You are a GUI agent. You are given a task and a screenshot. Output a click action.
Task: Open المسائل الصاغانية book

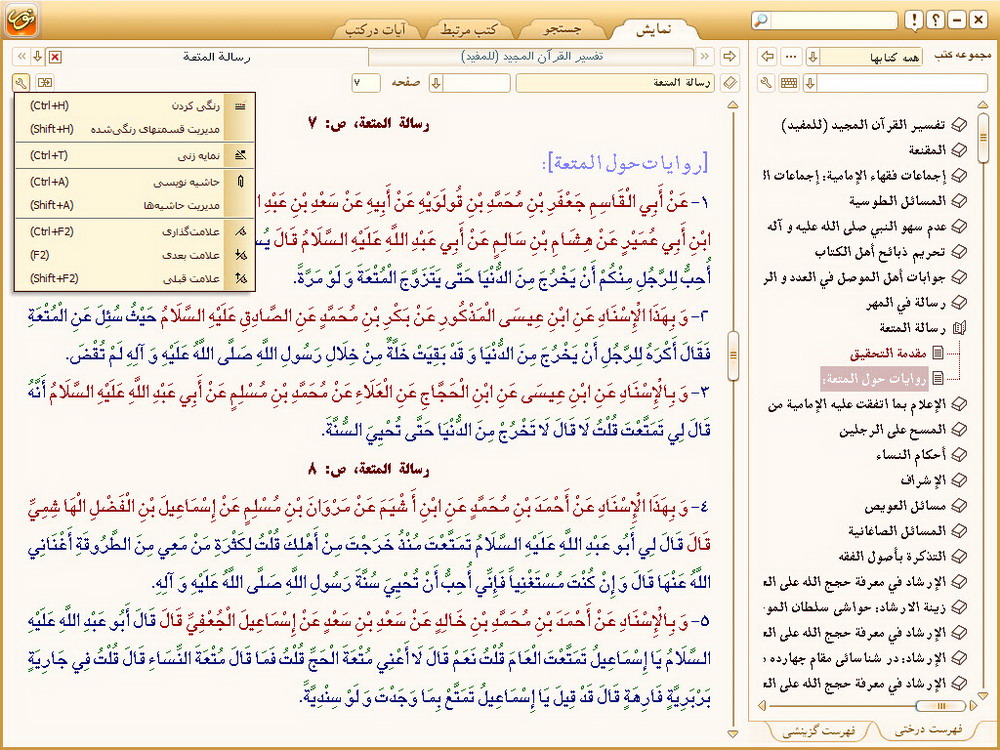click(x=897, y=531)
